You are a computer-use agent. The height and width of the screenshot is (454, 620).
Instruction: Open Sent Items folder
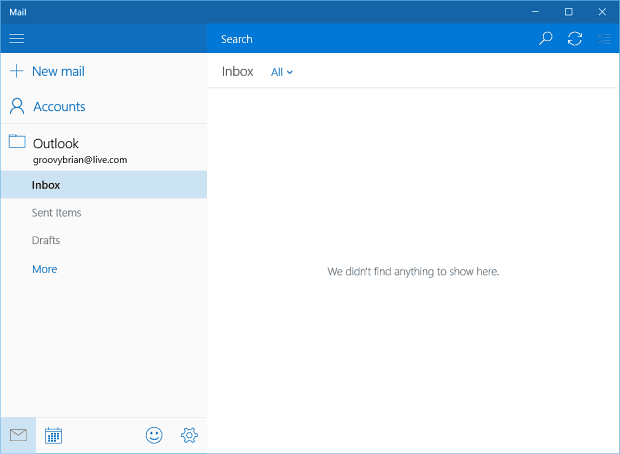tap(104, 212)
